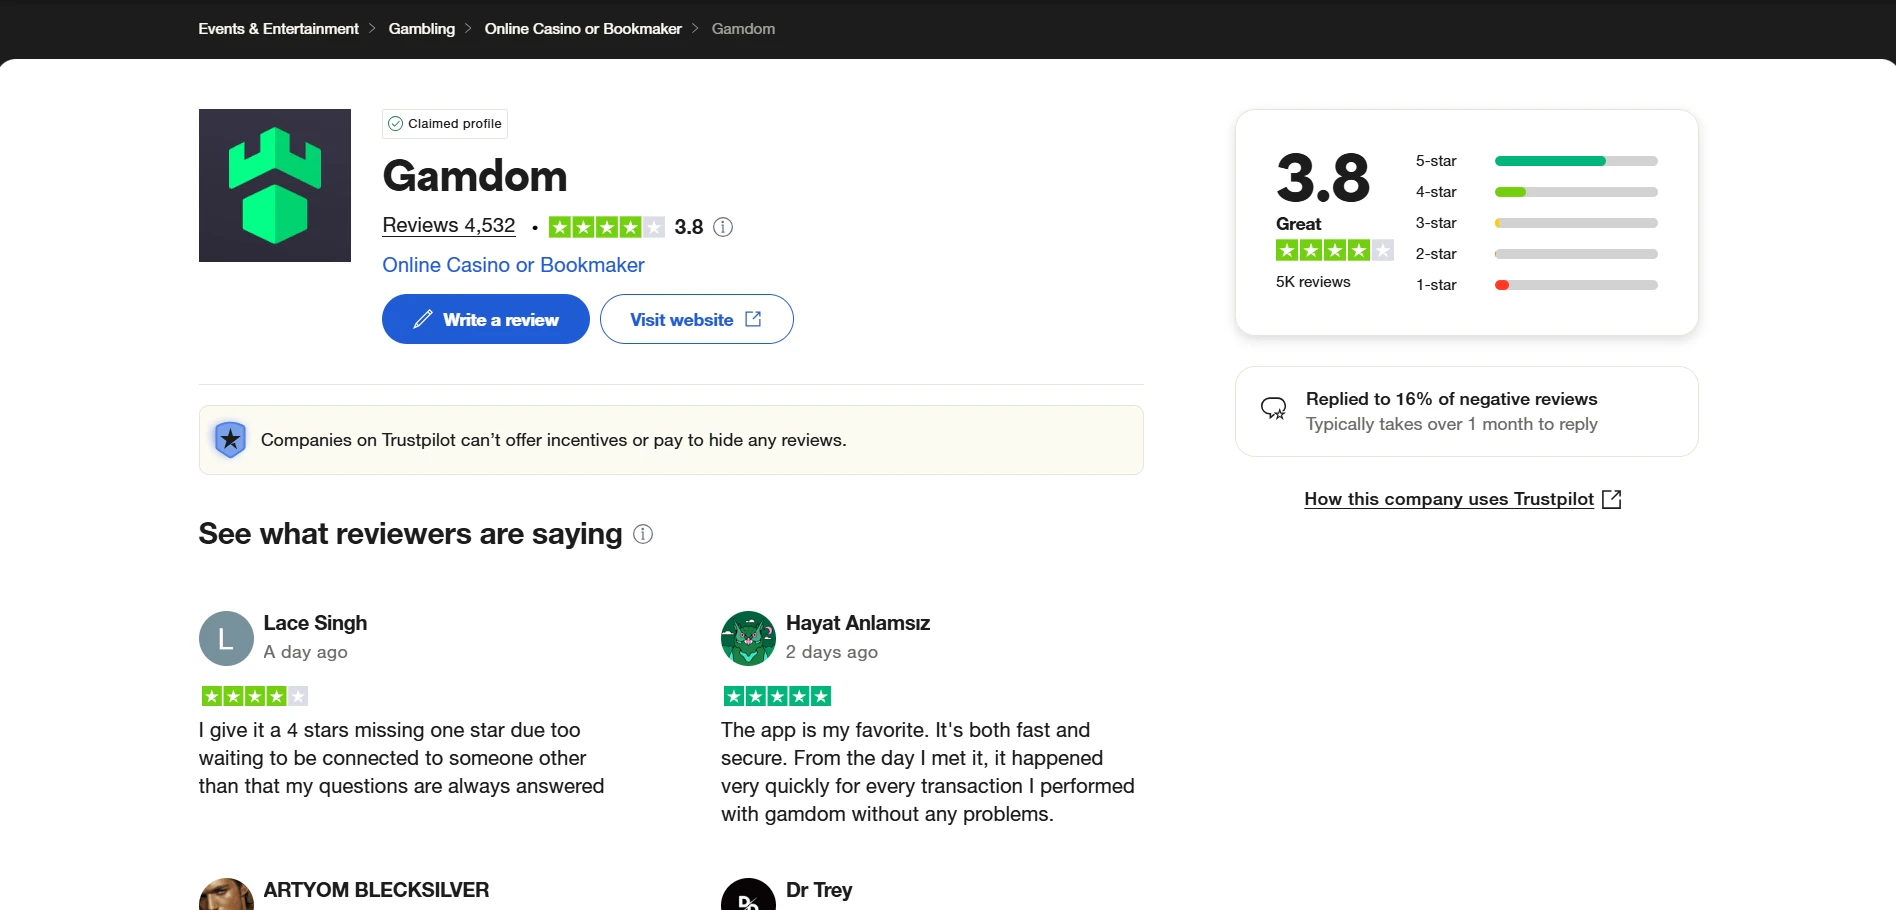Viewport: 1896px width, 910px height.
Task: Open Hayat Anlamsız's review text
Action: [x=928, y=772]
